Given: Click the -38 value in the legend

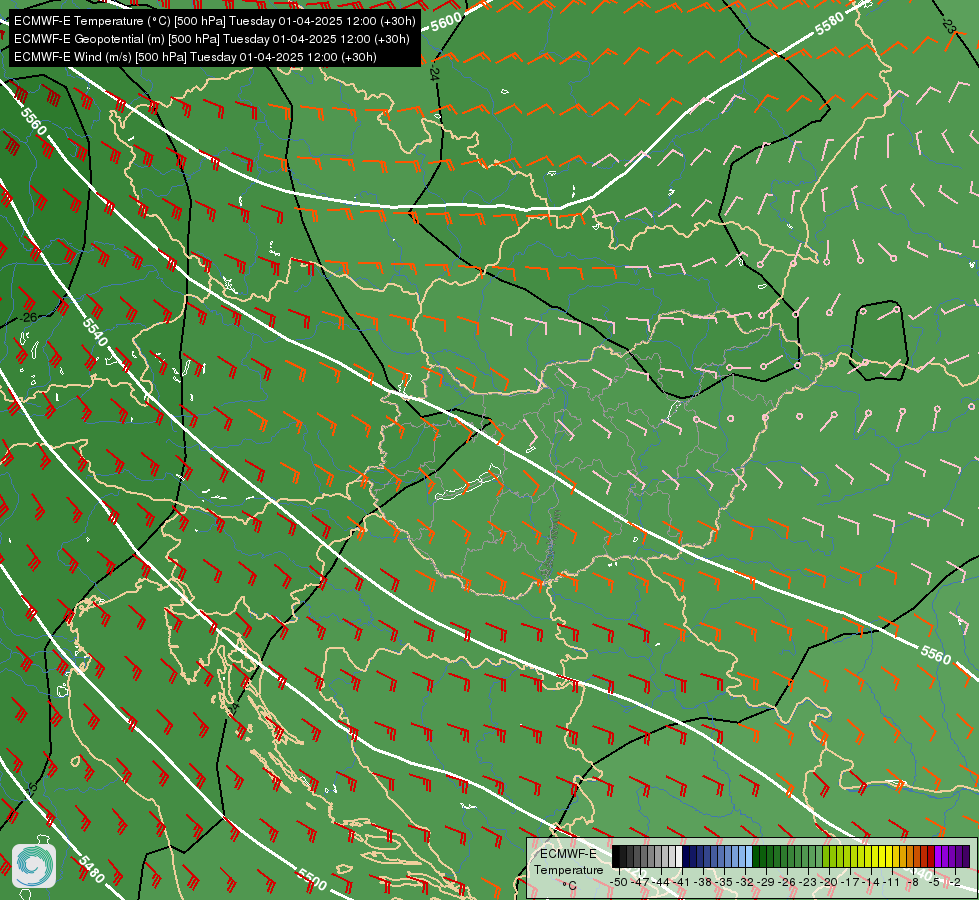Looking at the screenshot, I should pyautogui.click(x=702, y=882).
